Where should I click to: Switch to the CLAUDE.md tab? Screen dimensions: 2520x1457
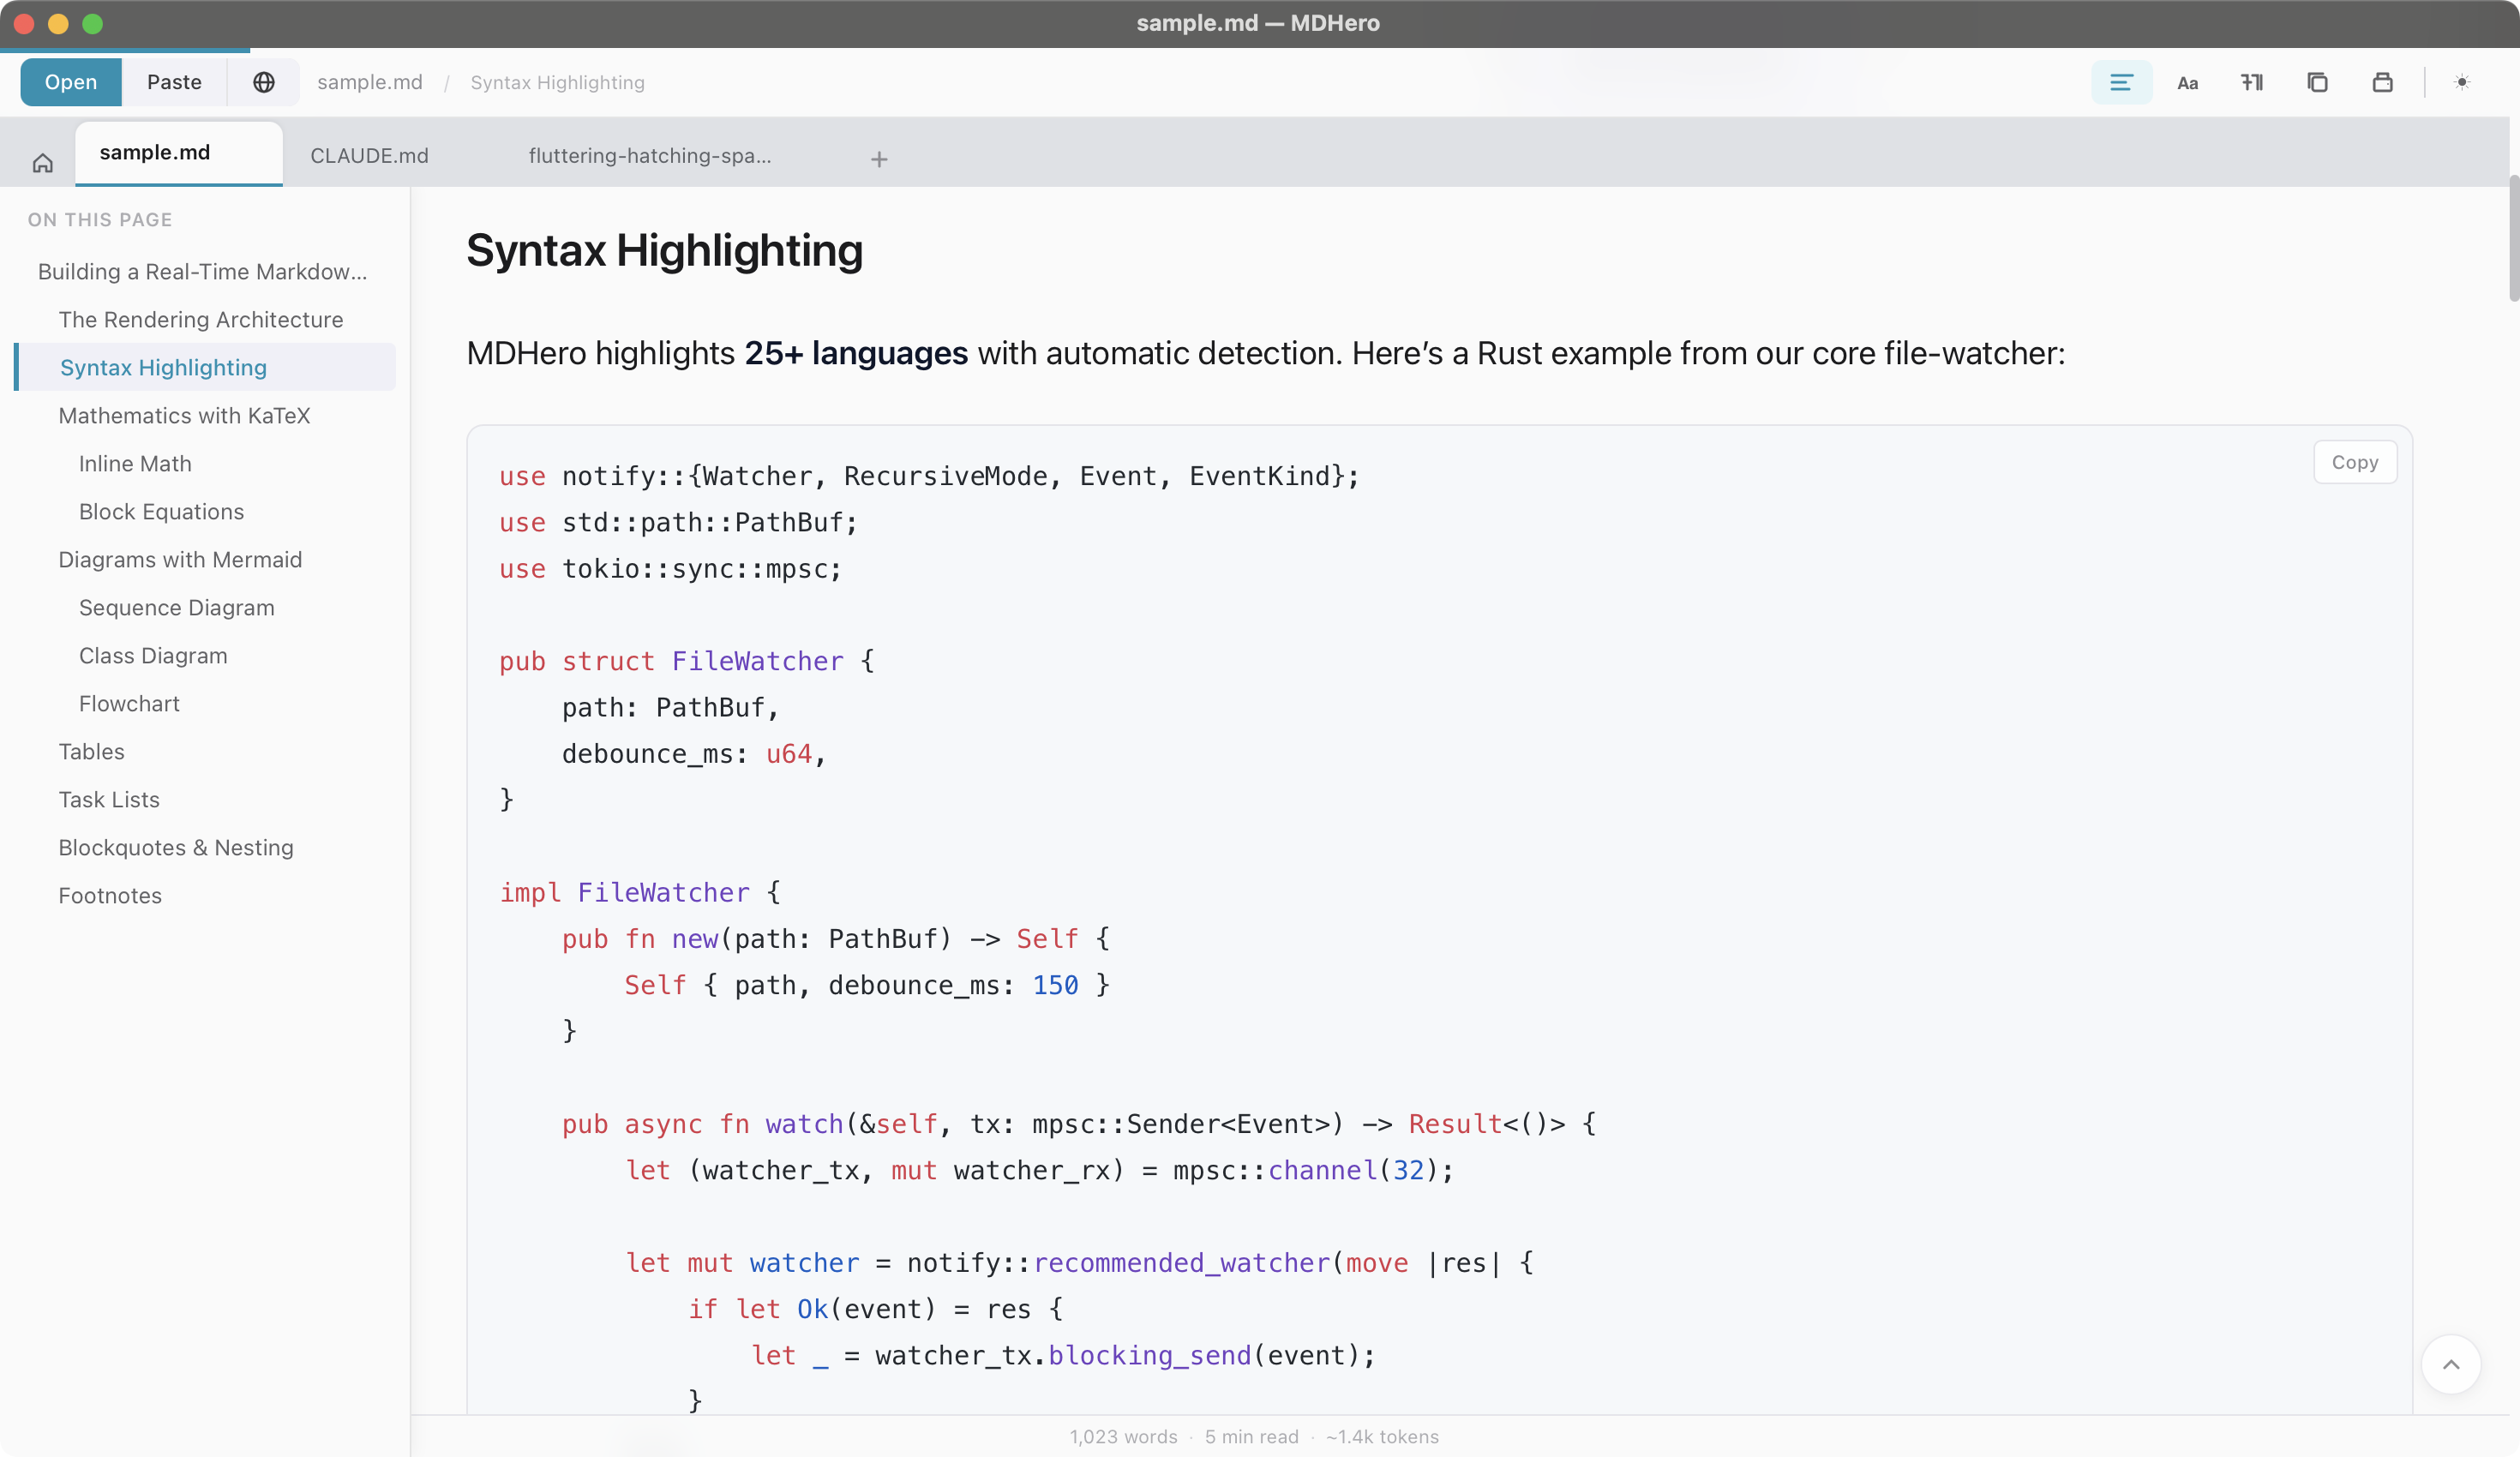pyautogui.click(x=369, y=156)
